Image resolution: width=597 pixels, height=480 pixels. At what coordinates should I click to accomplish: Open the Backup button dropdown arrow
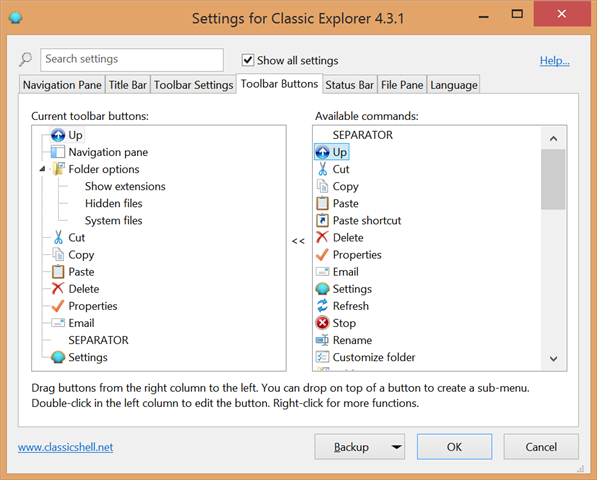tap(396, 447)
